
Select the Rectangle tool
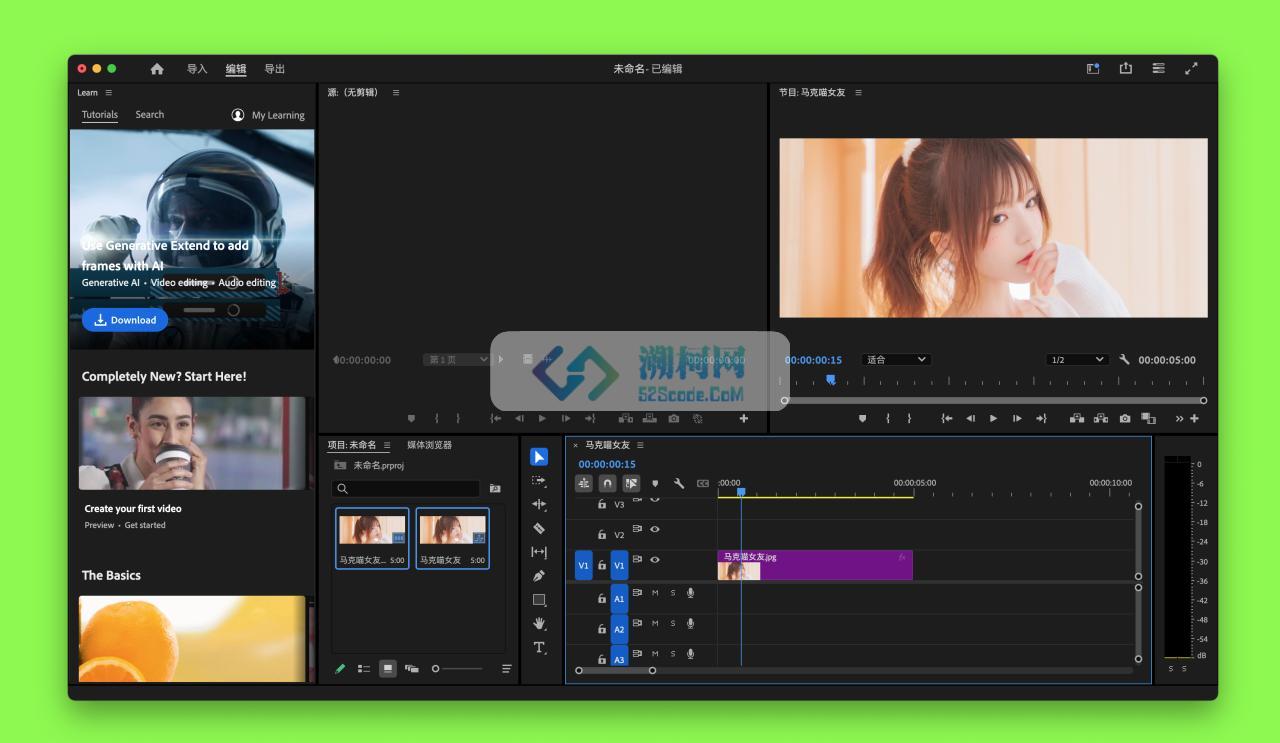click(539, 600)
